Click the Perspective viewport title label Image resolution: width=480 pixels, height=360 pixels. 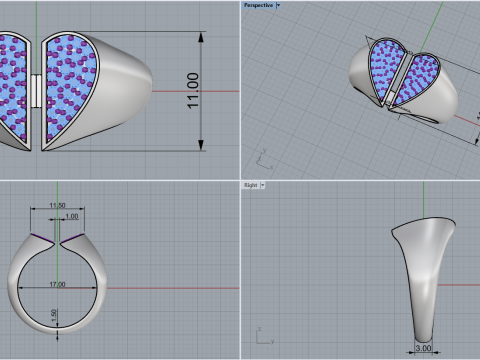(x=258, y=5)
